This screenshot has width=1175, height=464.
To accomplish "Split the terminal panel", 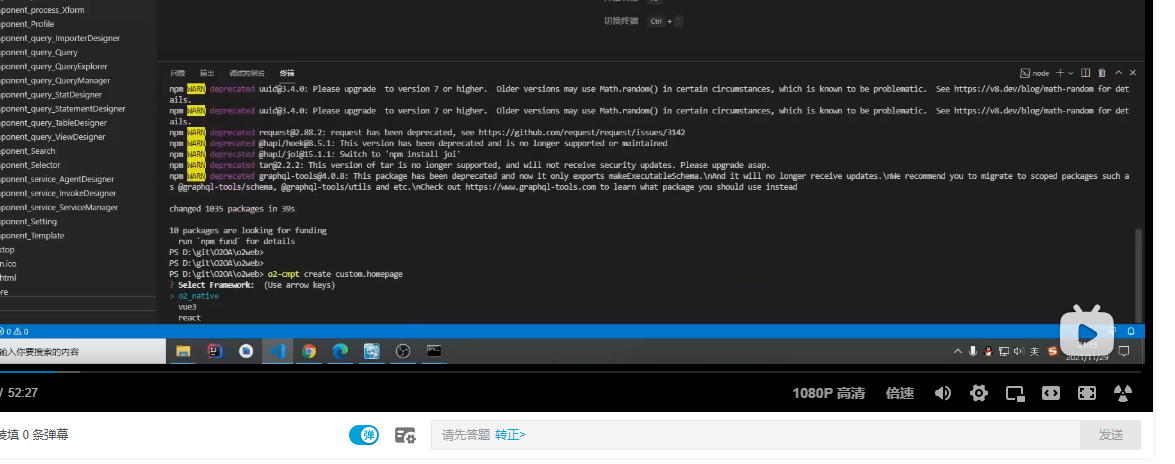I will (x=1086, y=73).
